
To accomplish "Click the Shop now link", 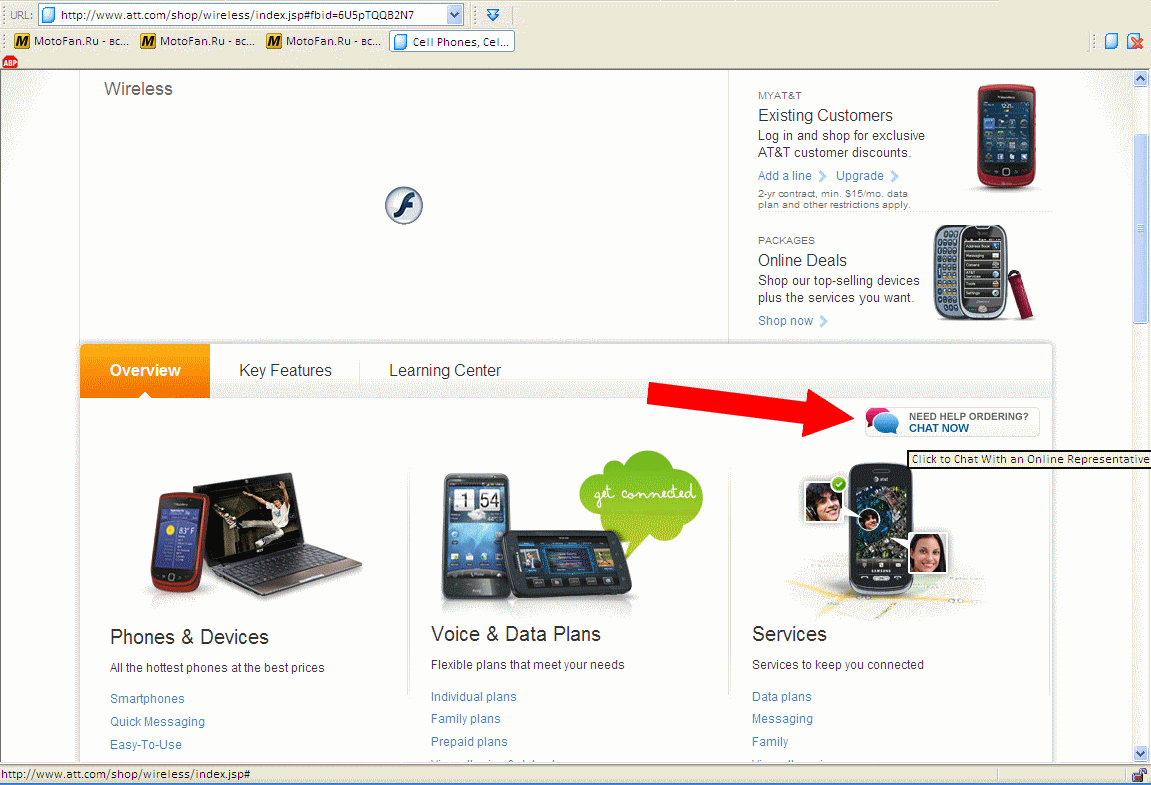I will click(x=785, y=321).
